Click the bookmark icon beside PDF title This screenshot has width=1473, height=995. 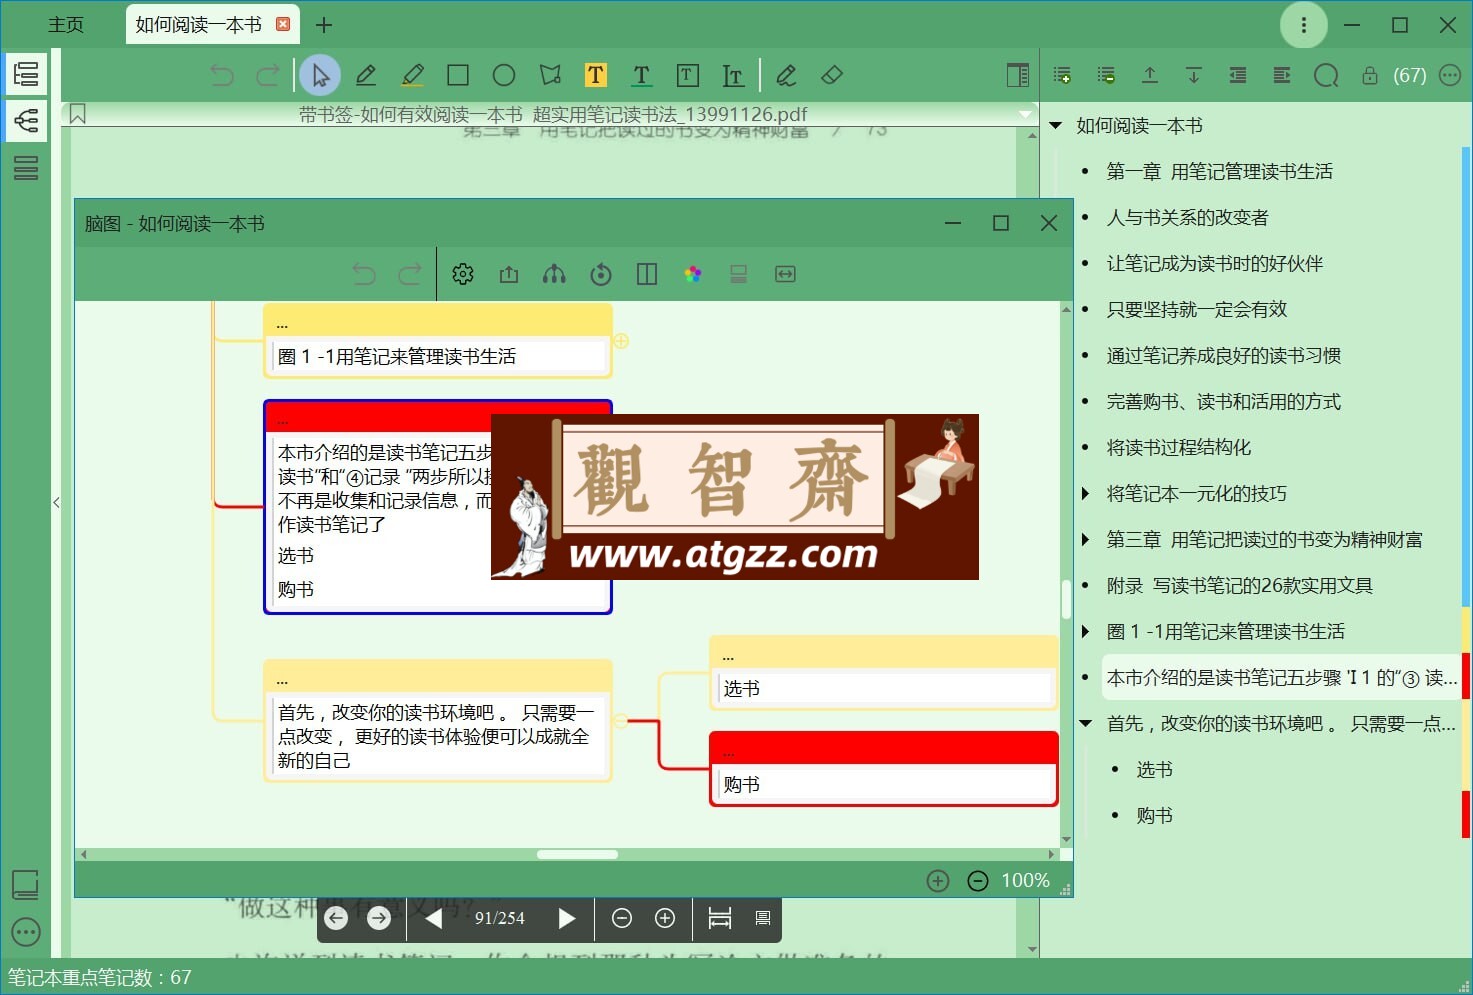78,114
